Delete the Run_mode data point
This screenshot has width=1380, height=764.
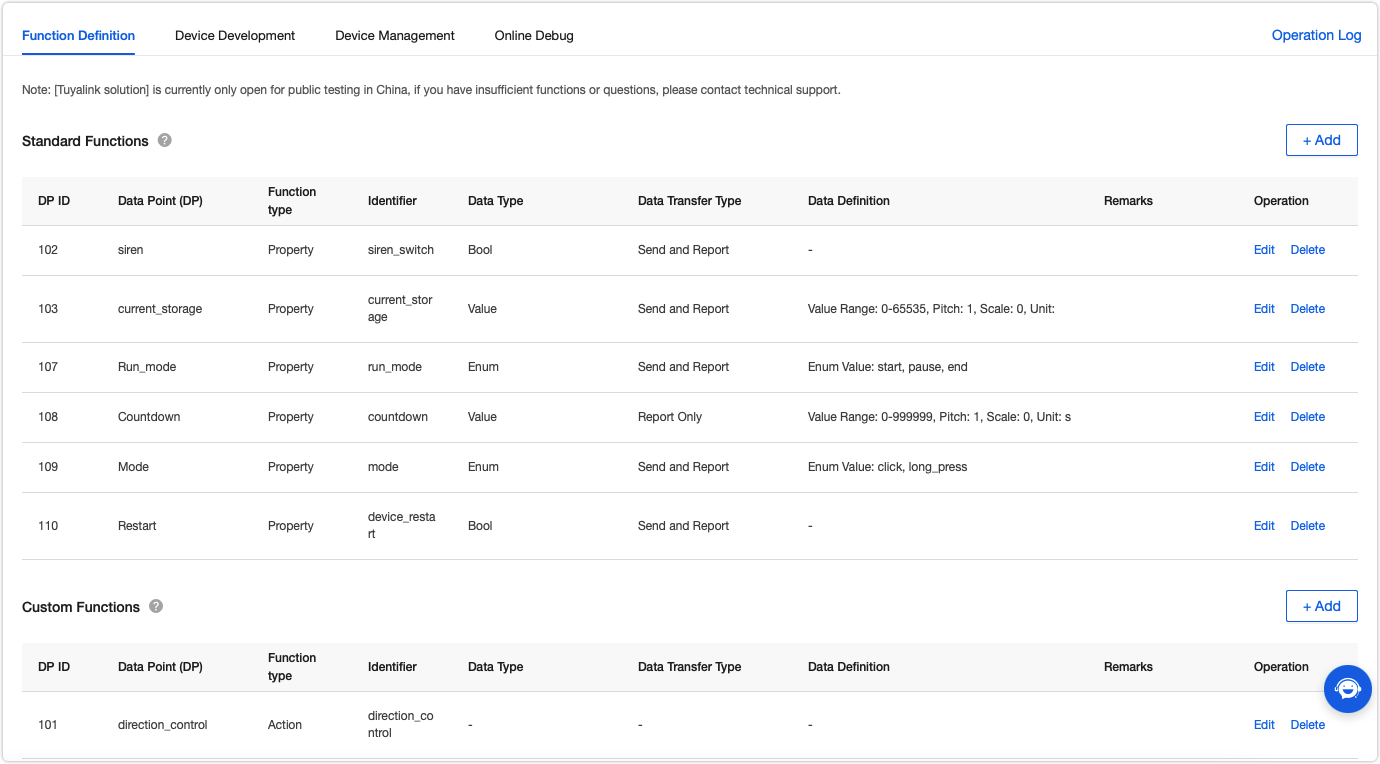[1307, 367]
